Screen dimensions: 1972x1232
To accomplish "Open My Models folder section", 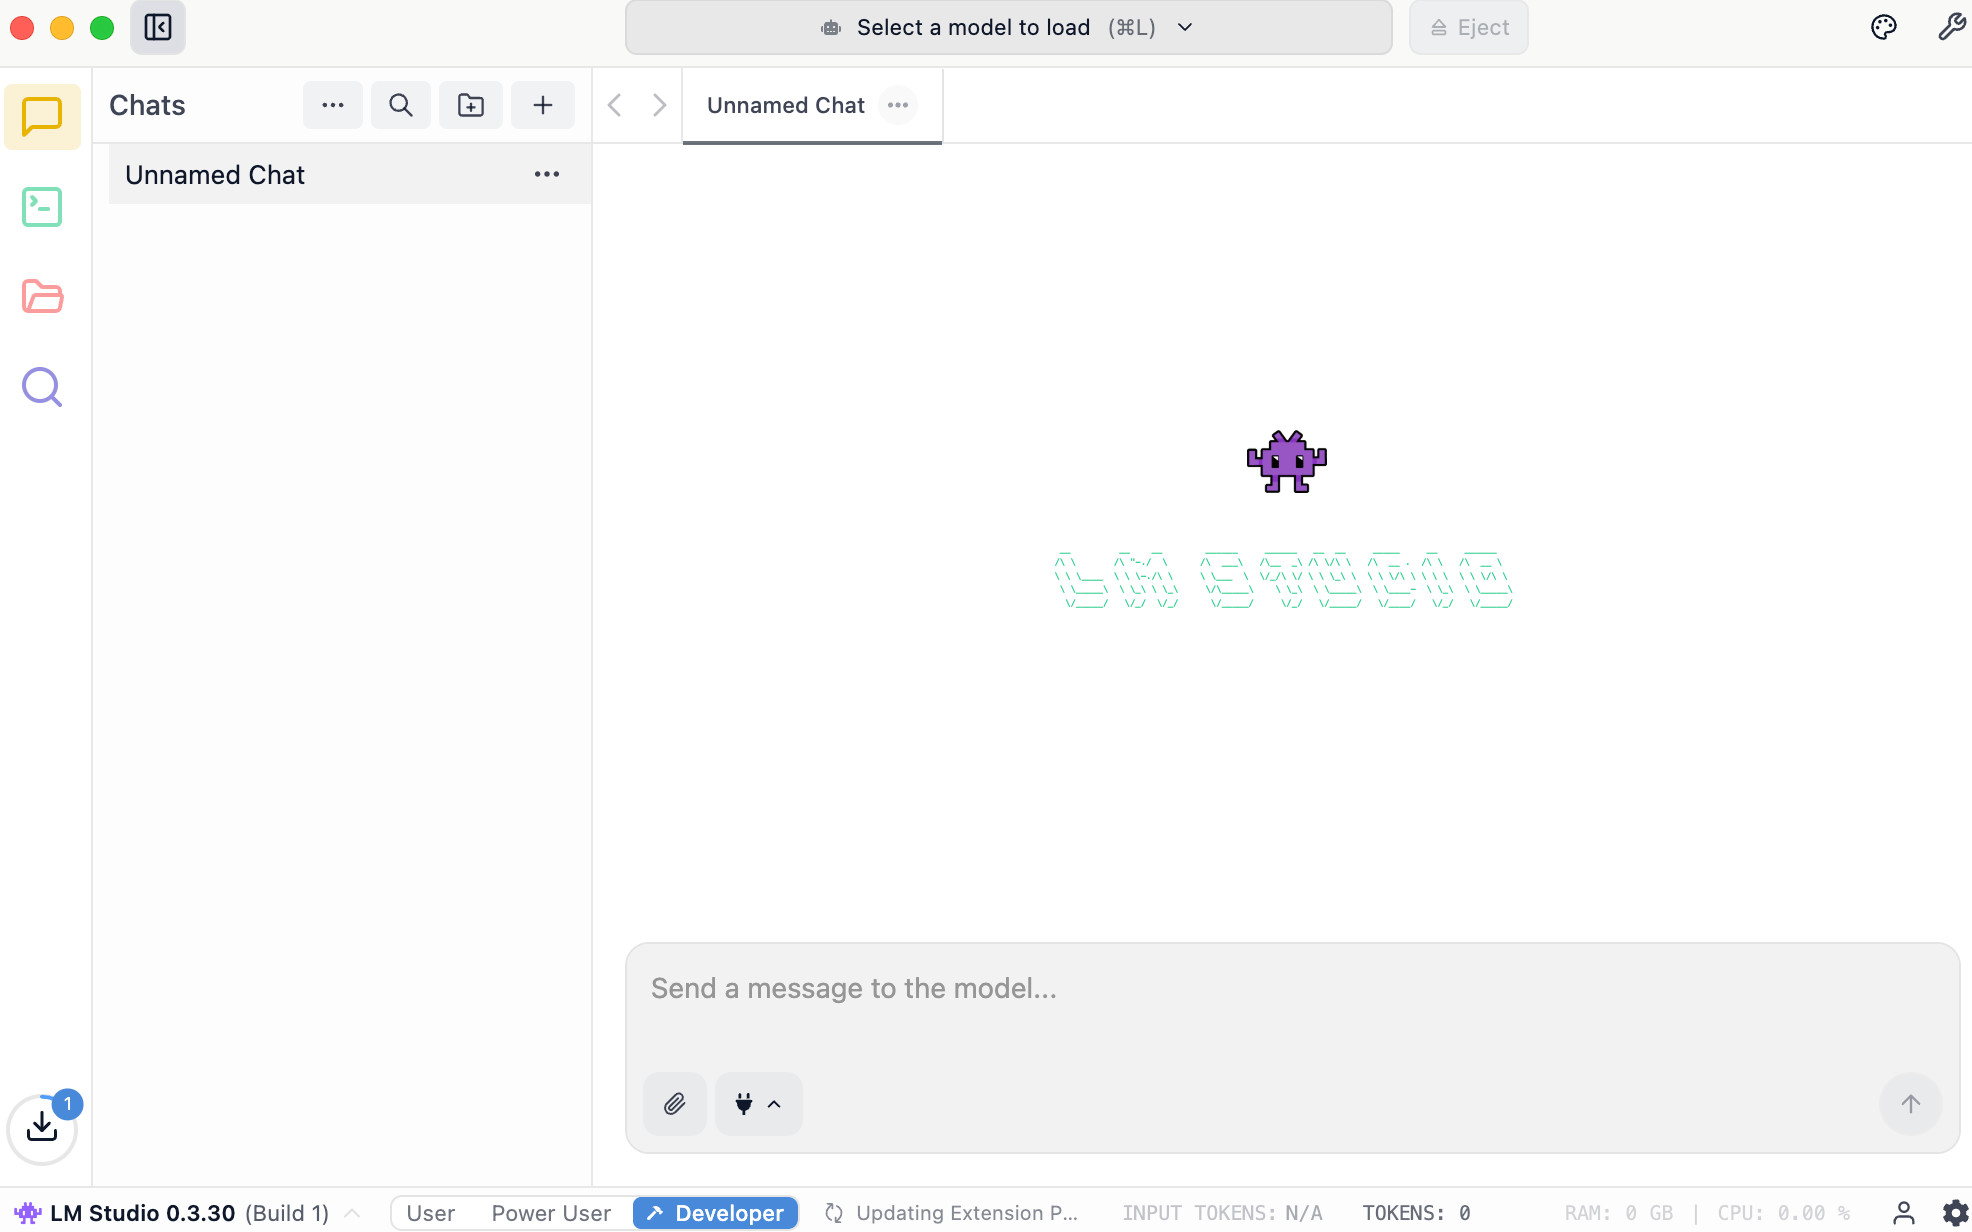I will click(42, 297).
